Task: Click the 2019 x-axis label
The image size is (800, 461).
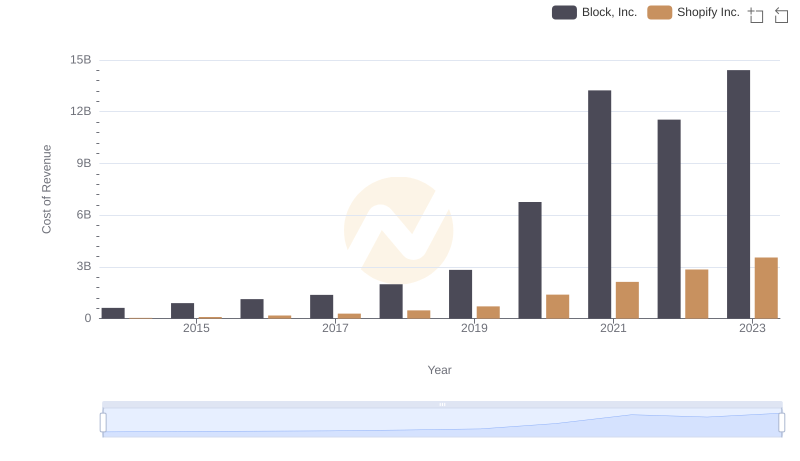Action: [x=474, y=328]
